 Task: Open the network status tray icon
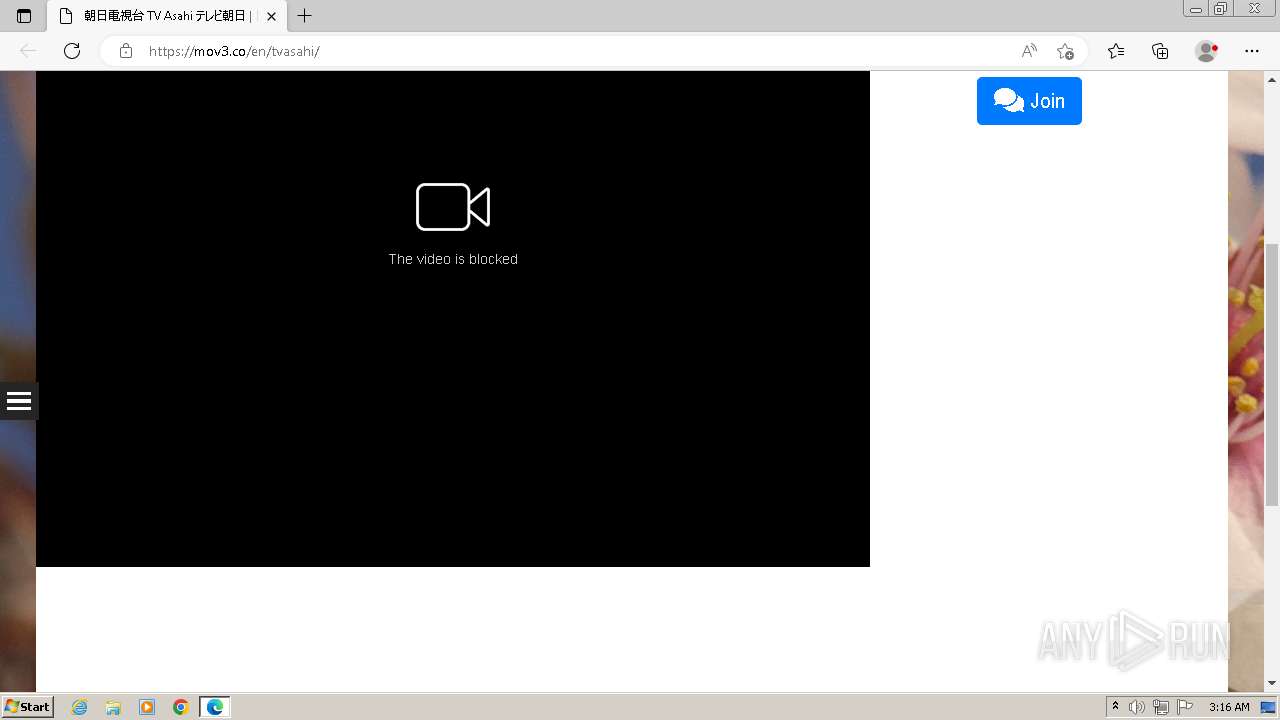pyautogui.click(x=1161, y=707)
